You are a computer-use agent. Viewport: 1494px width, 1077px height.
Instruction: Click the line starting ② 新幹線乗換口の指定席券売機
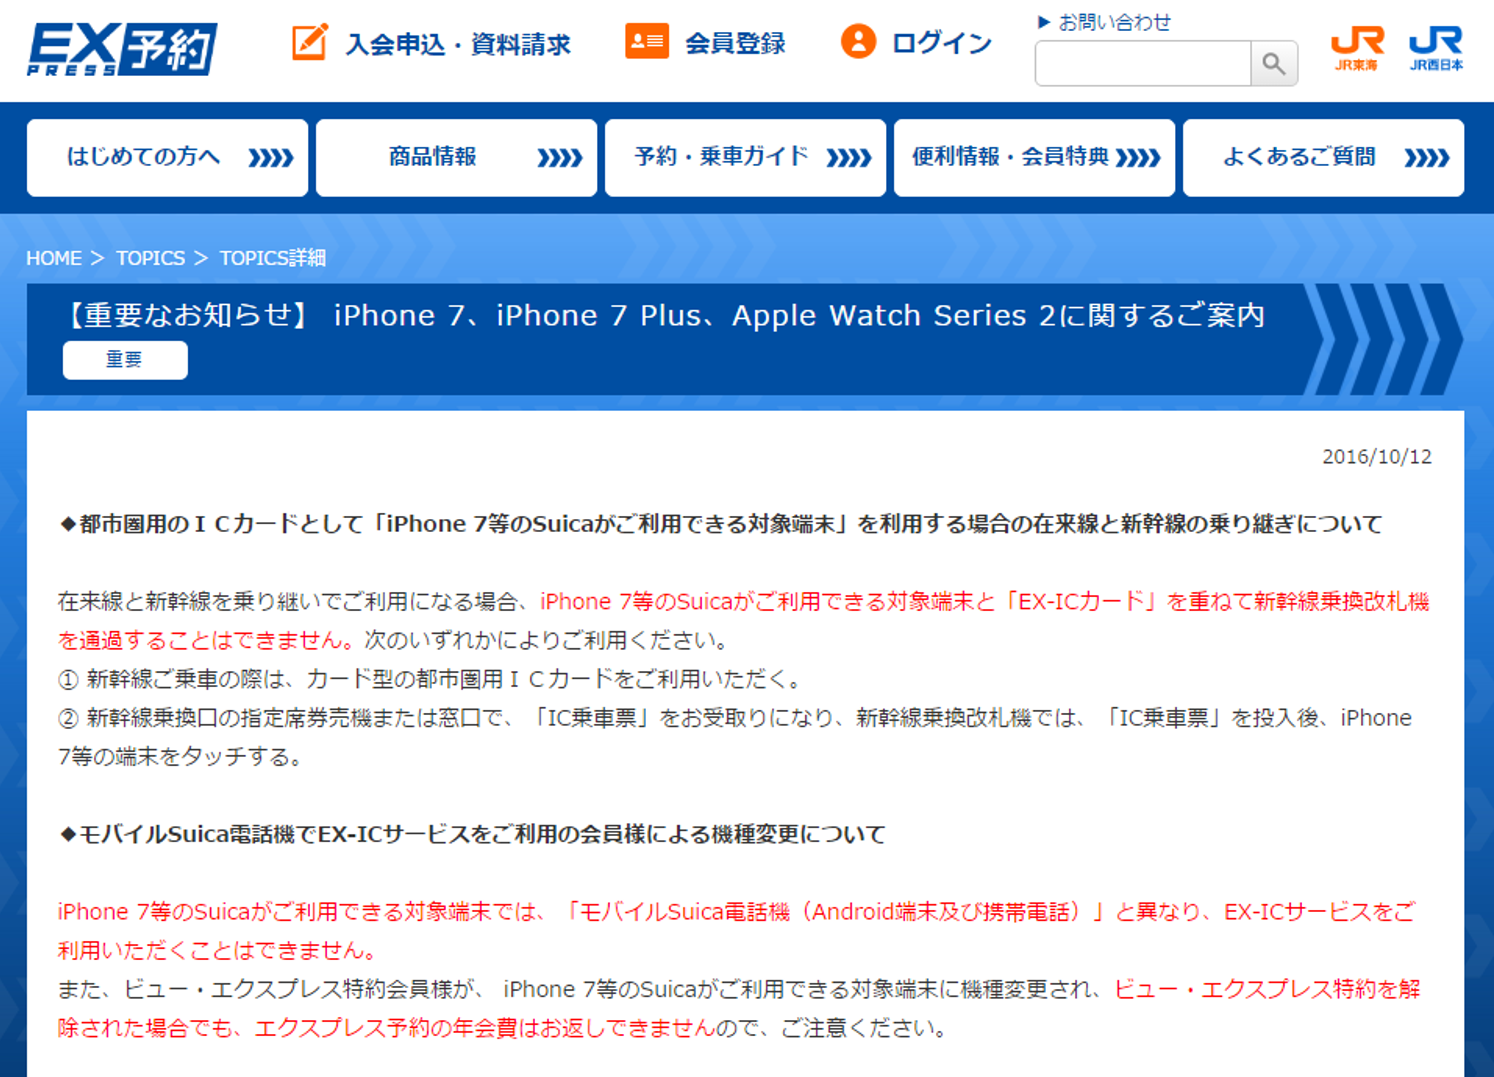click(x=735, y=737)
